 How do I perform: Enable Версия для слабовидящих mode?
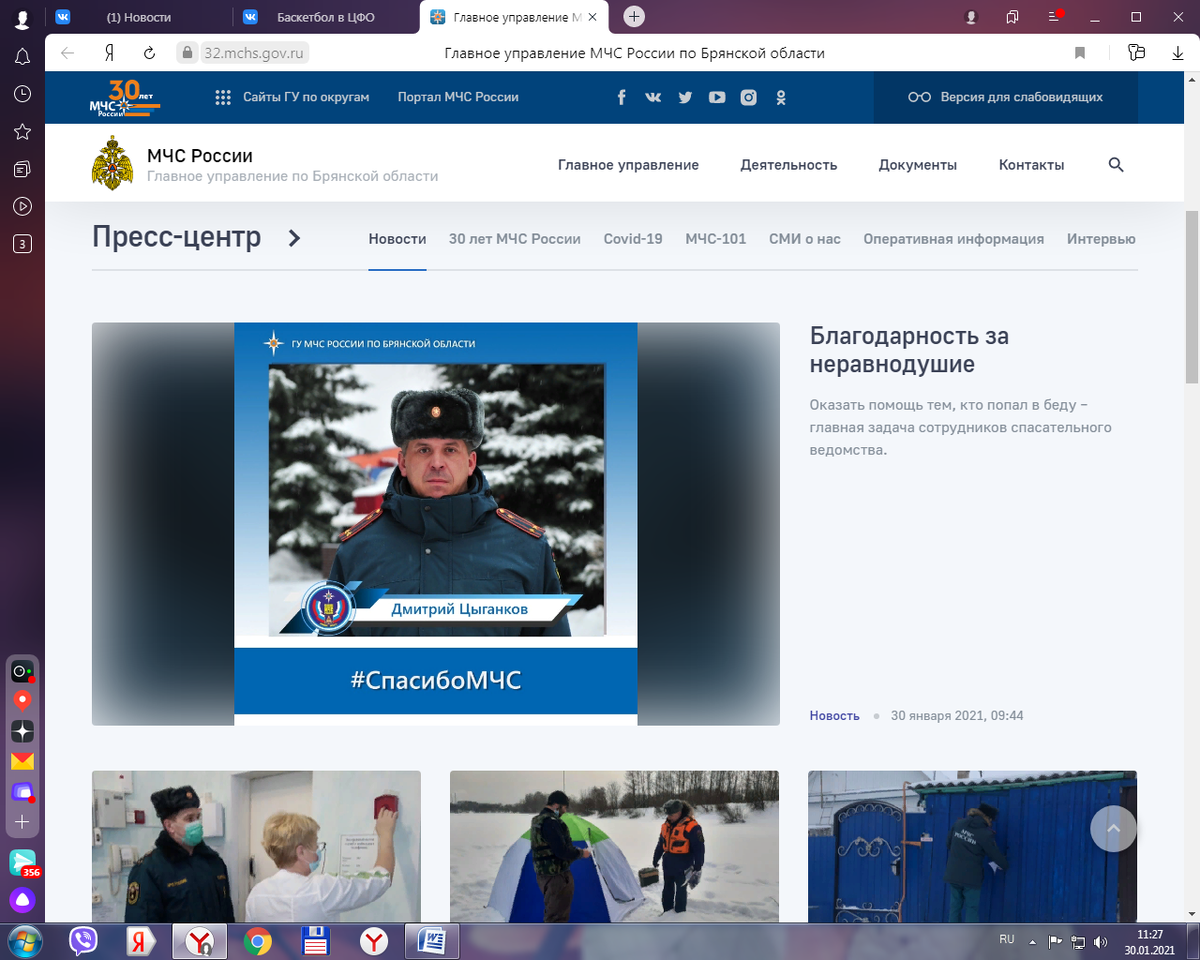click(1005, 97)
